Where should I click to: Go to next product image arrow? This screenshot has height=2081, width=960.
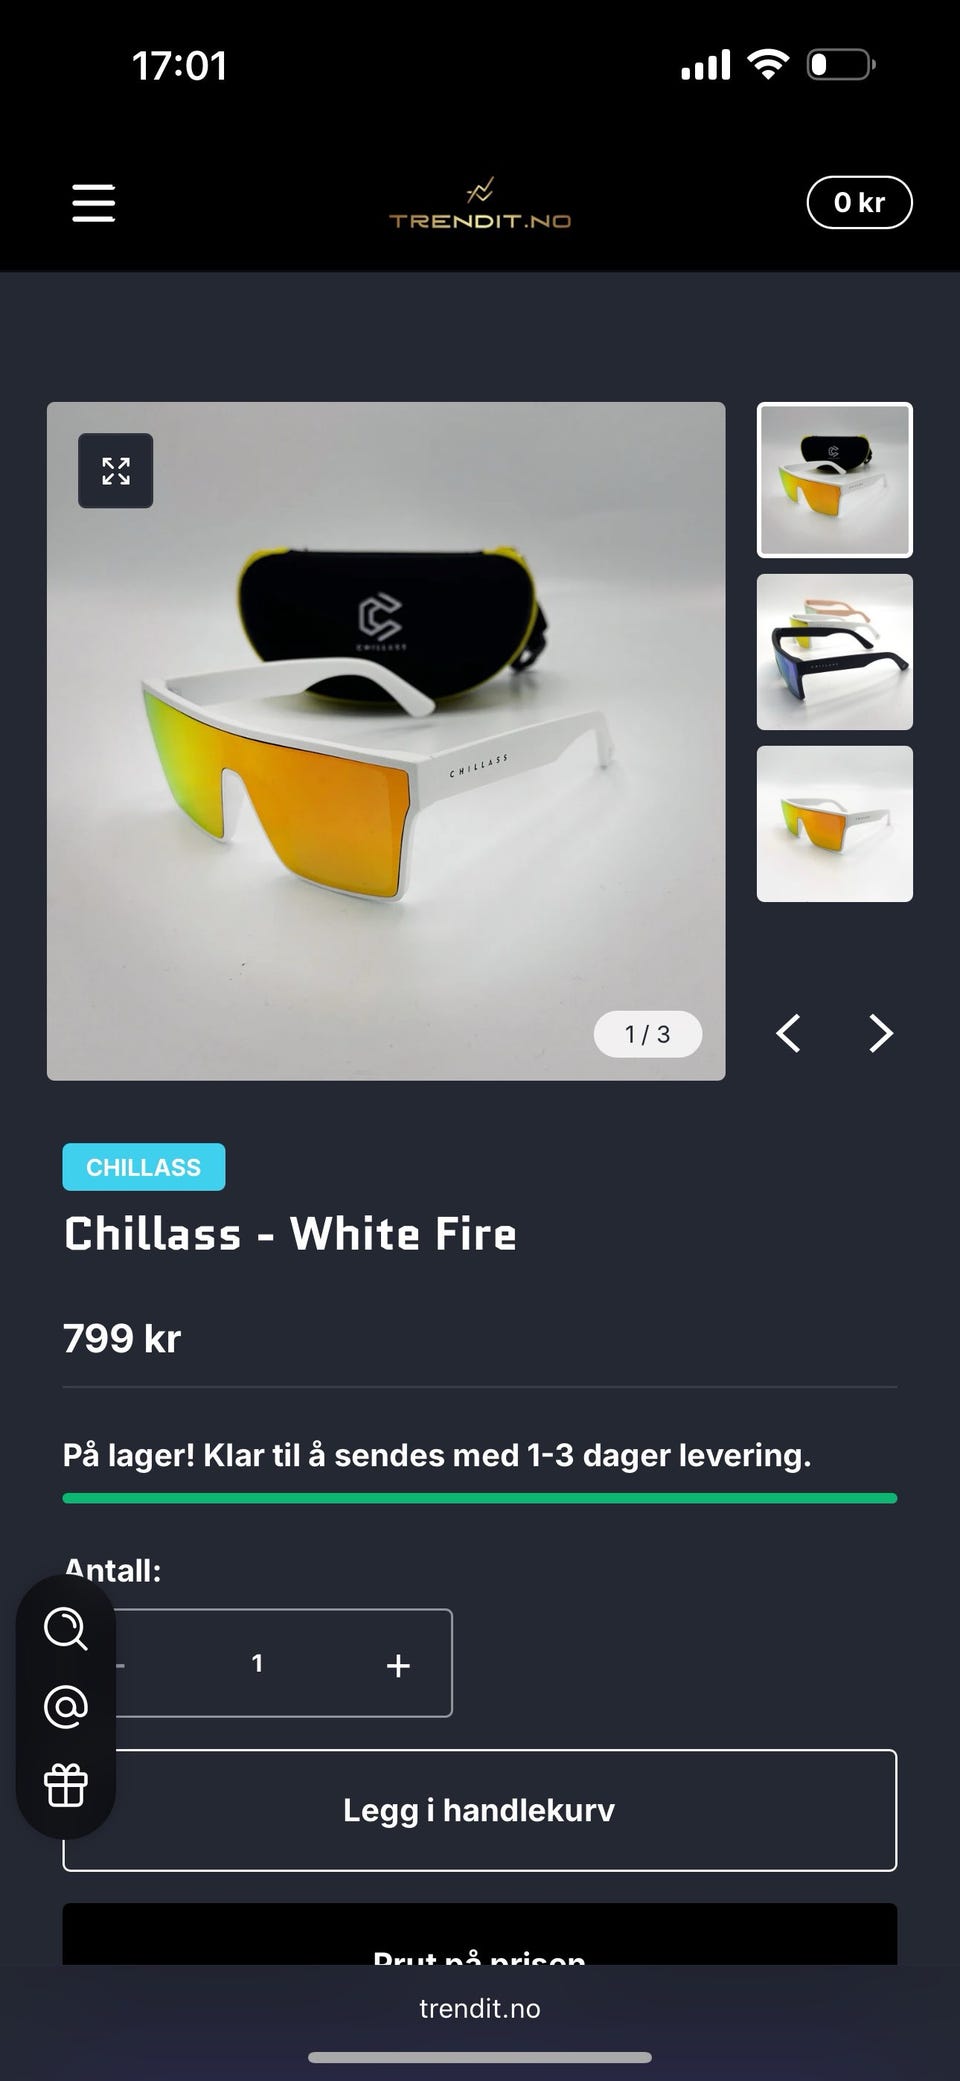point(880,1033)
